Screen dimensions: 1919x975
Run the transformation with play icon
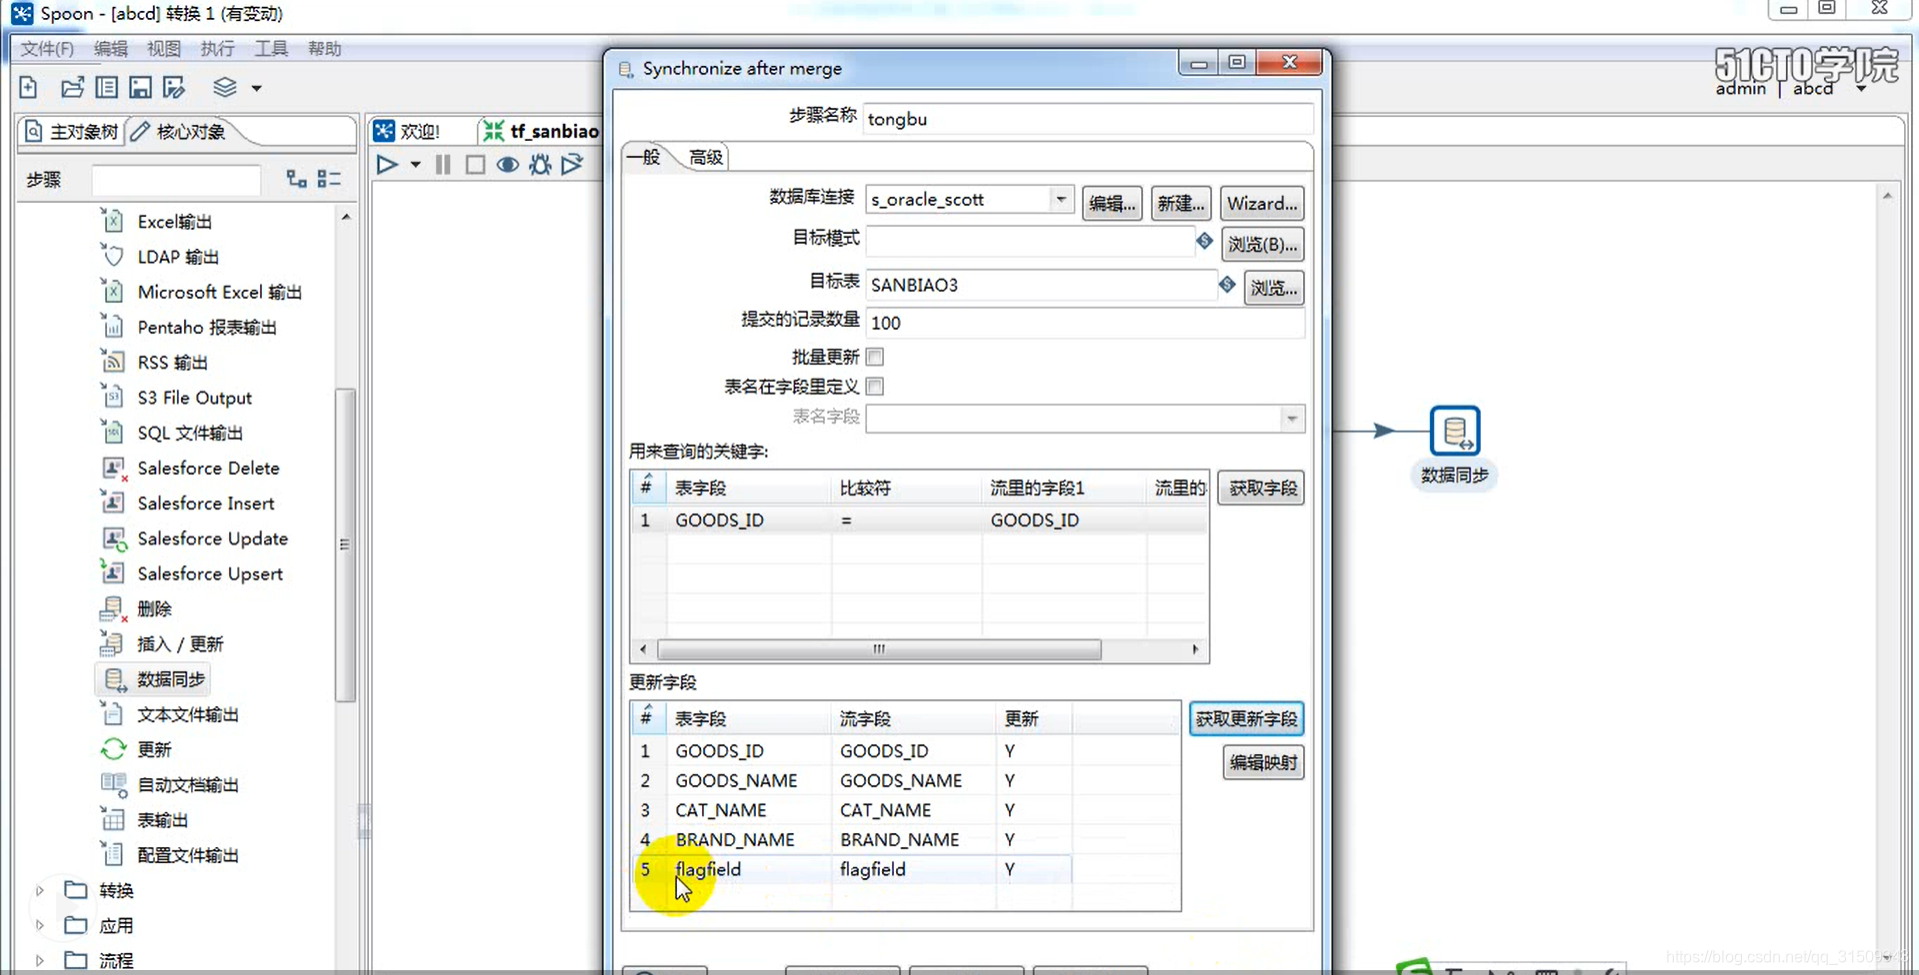[x=387, y=165]
